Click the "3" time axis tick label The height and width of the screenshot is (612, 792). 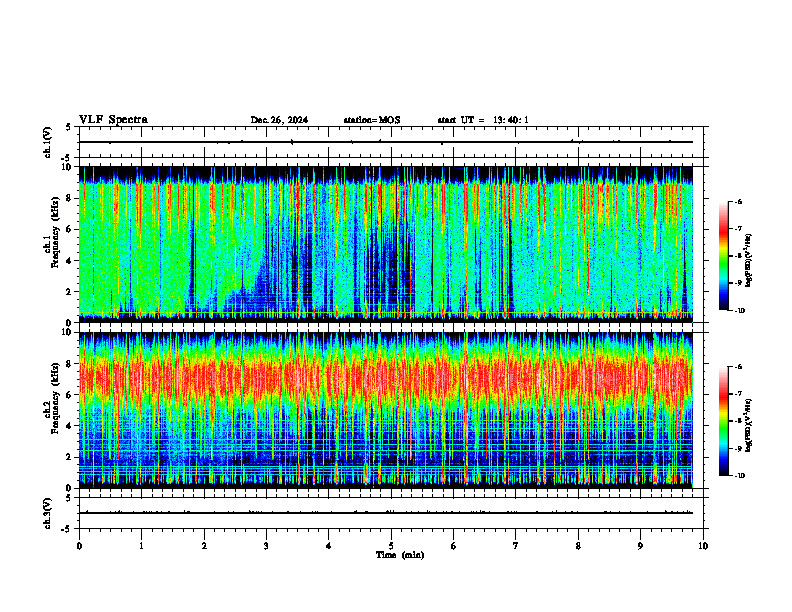coord(266,546)
